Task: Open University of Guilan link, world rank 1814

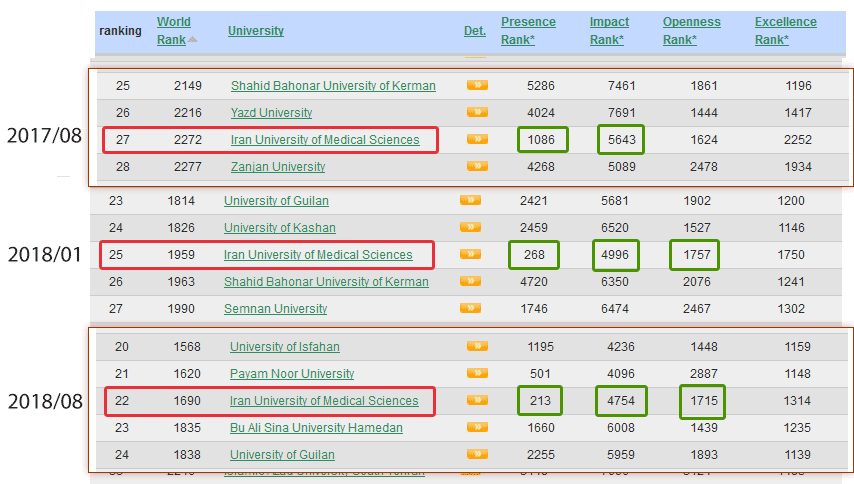Action: tap(276, 201)
